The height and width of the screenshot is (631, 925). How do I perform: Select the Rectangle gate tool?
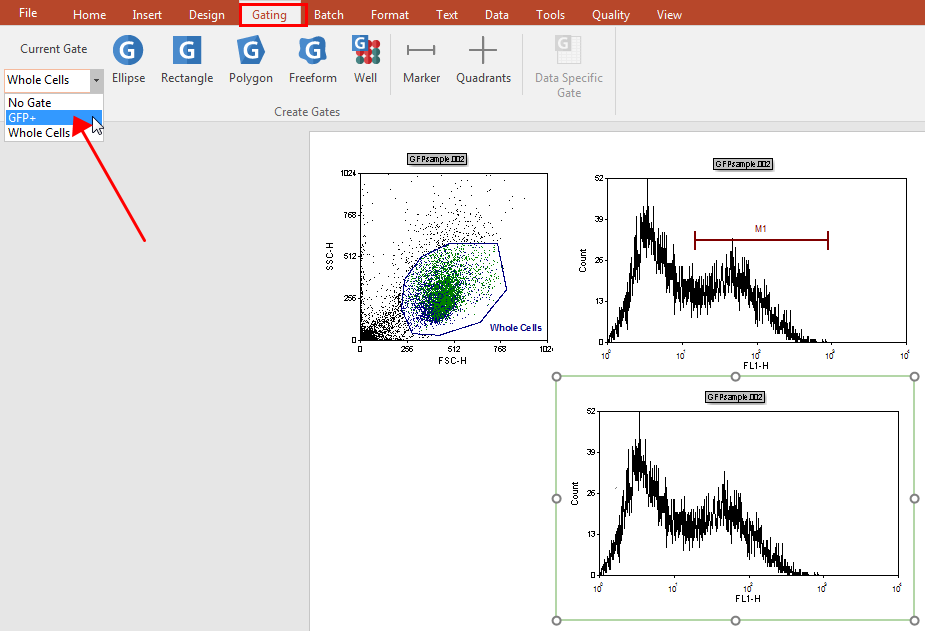pyautogui.click(x=187, y=60)
